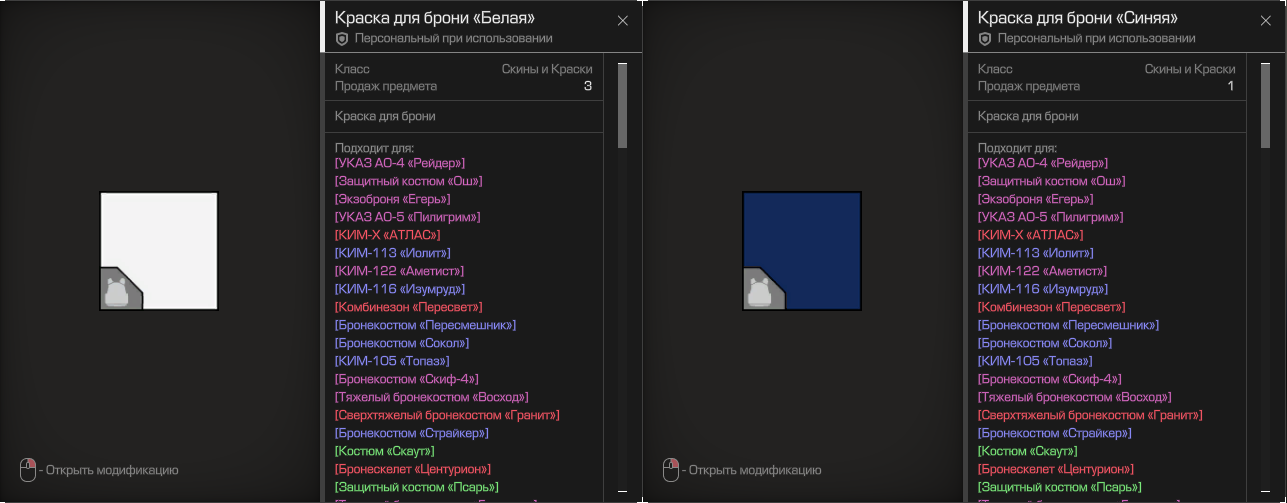This screenshot has height=503, width=1287.
Task: Click armor icon on white paint swatch
Action: coord(118,292)
